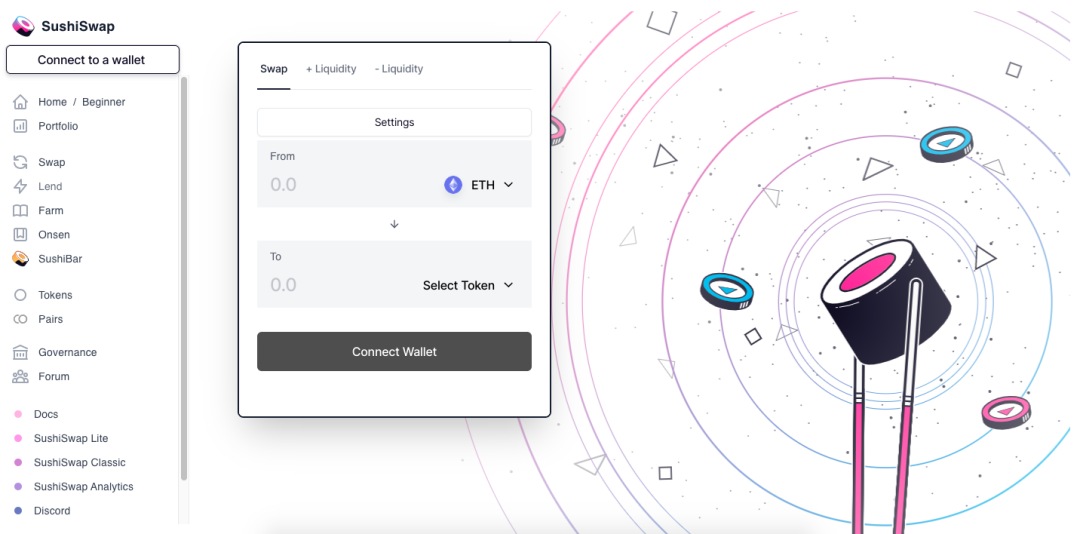Image resolution: width=1080 pixels, height=534 pixels.
Task: Click the SushiSwap logo icon
Action: [23, 26]
